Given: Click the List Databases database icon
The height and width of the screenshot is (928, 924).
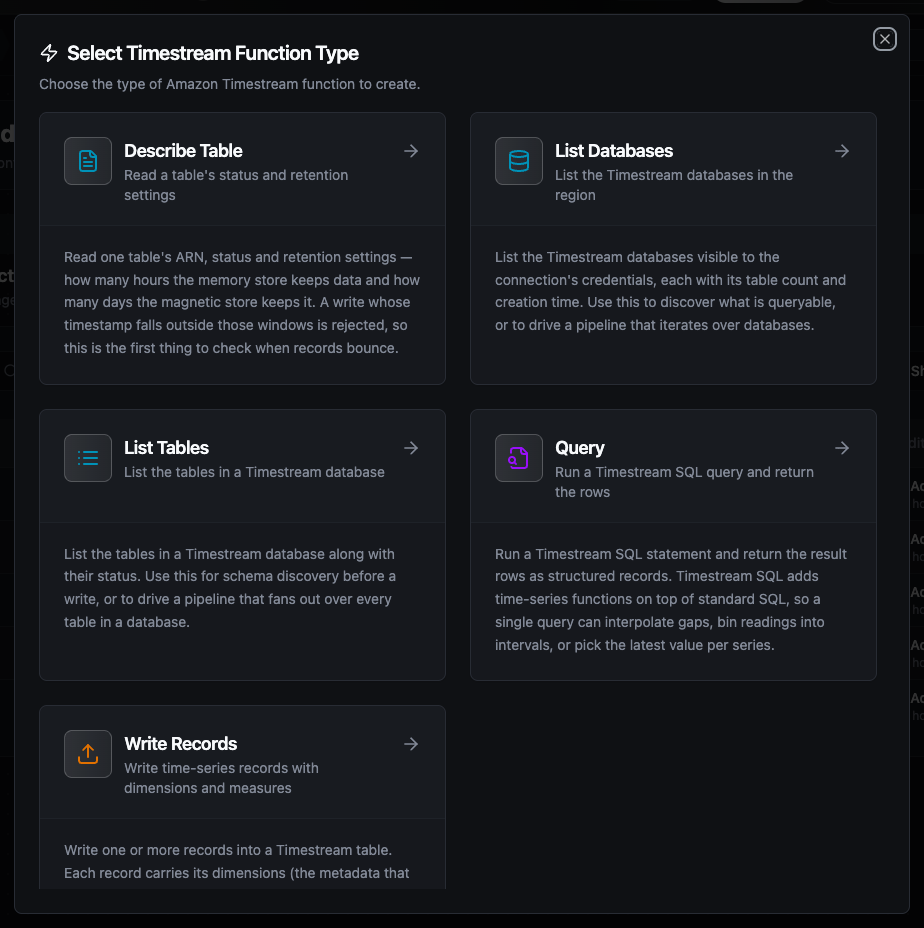Looking at the screenshot, I should pyautogui.click(x=519, y=161).
